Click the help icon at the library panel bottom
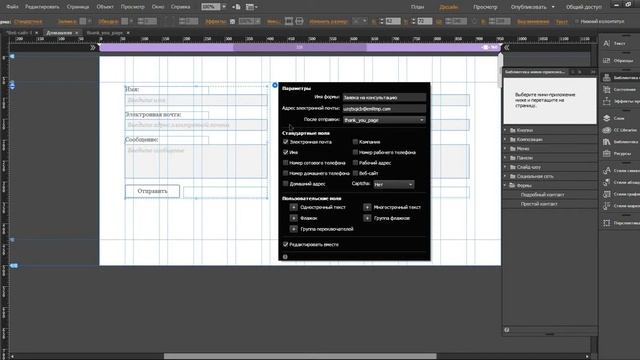Screen dimensions: 640x360 [x=507, y=330]
